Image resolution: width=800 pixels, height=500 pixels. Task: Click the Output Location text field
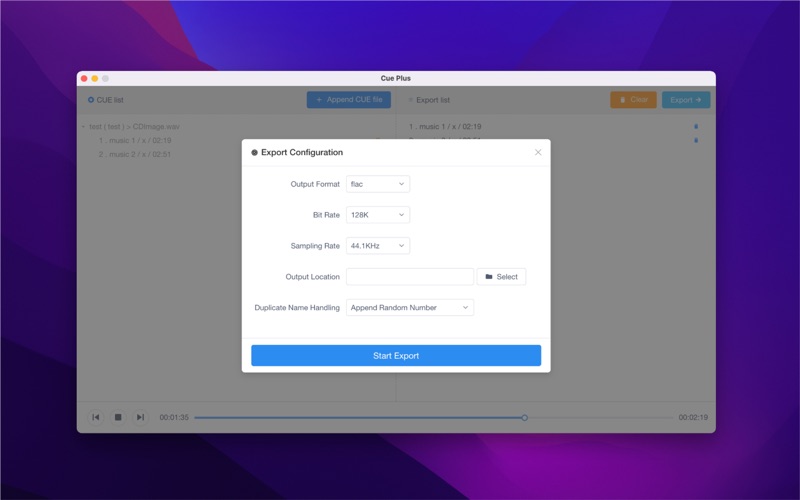(x=410, y=277)
